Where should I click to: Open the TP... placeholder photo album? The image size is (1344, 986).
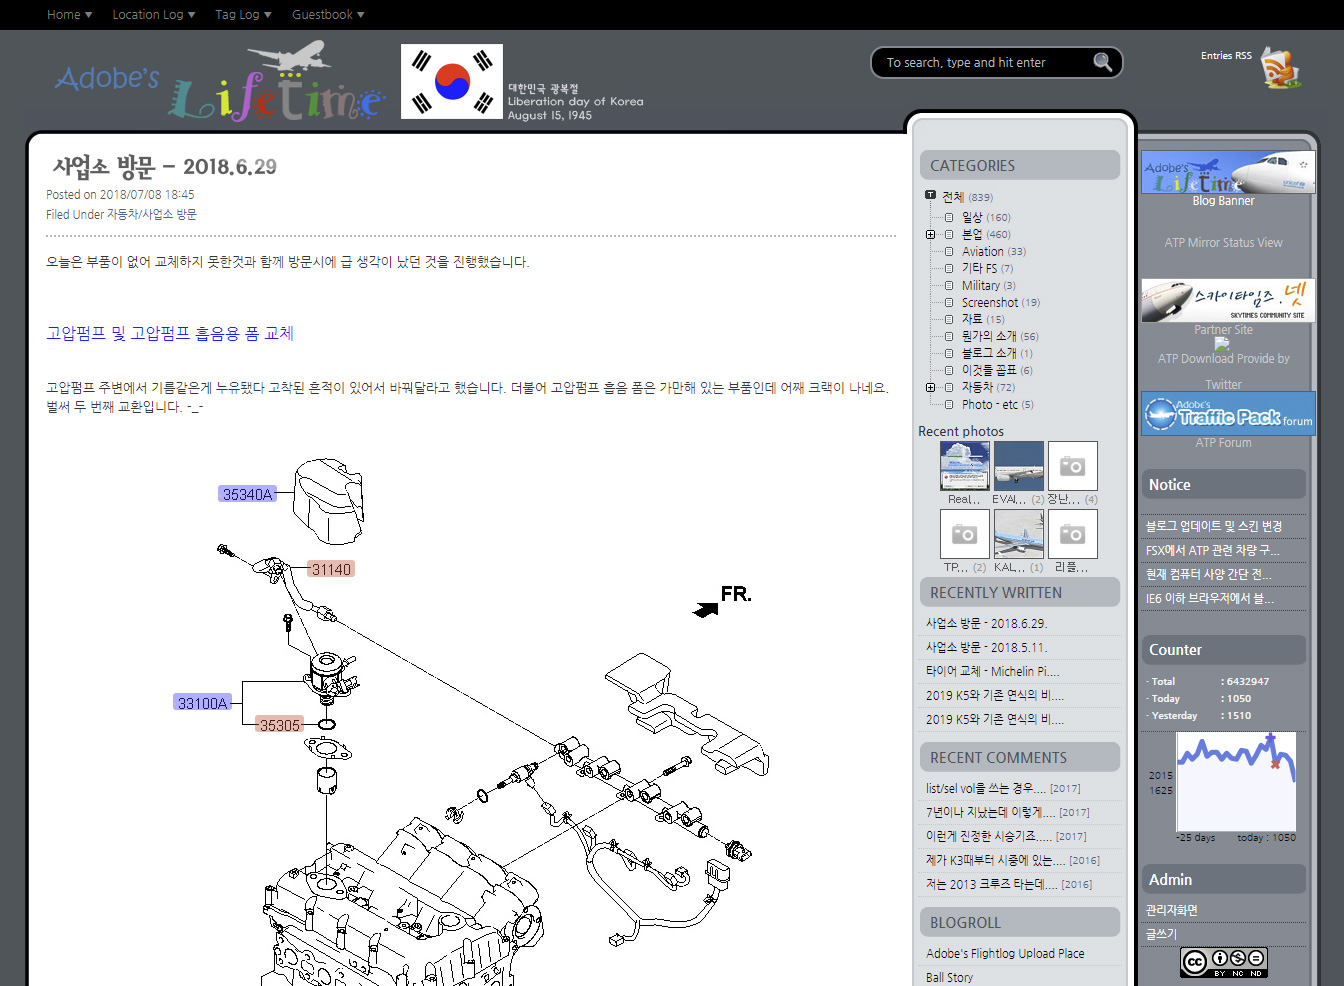tap(965, 534)
